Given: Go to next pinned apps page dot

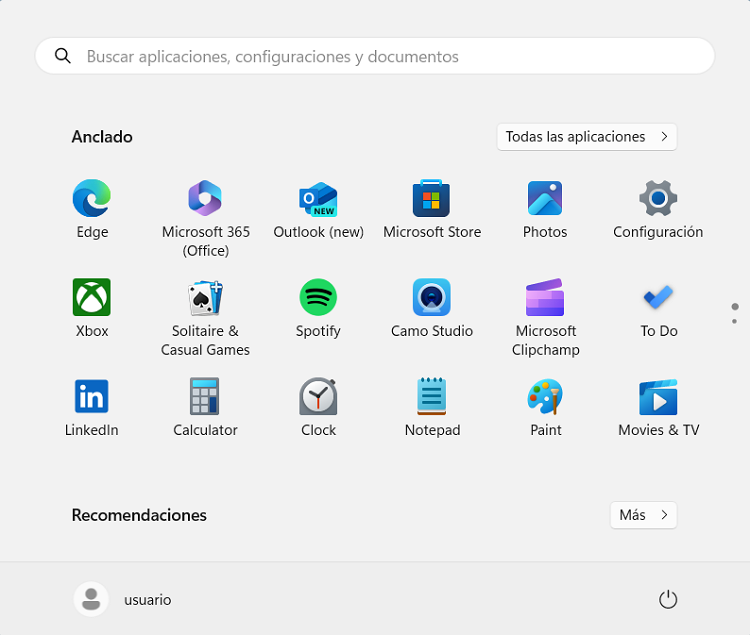Looking at the screenshot, I should pos(735,321).
